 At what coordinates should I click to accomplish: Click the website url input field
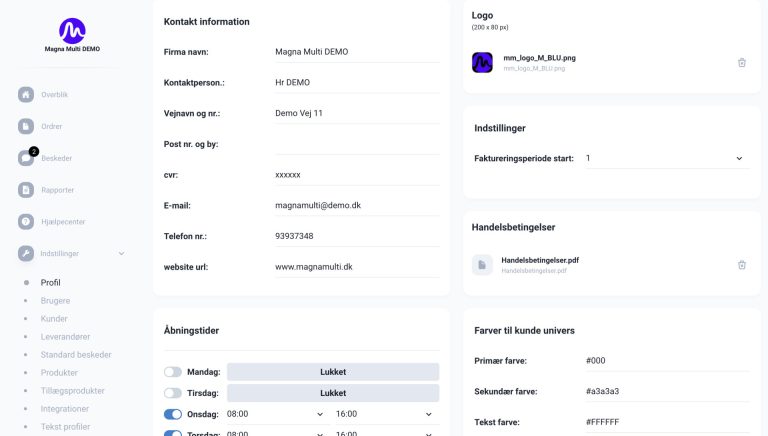357,267
